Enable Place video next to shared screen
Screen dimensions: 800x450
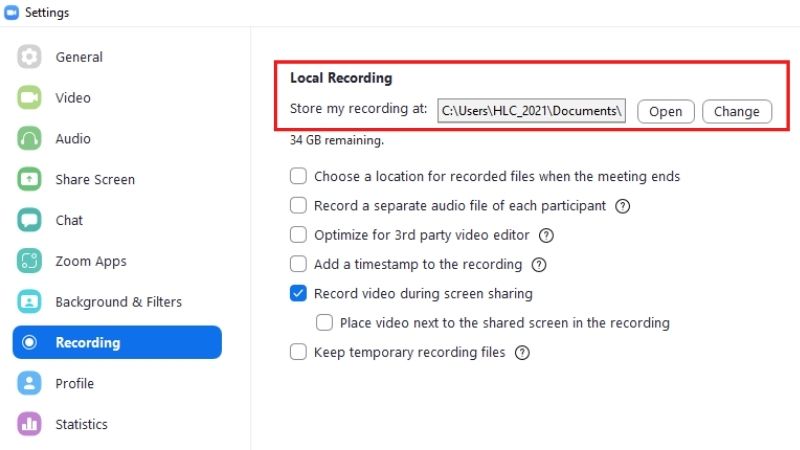pyautogui.click(x=324, y=323)
